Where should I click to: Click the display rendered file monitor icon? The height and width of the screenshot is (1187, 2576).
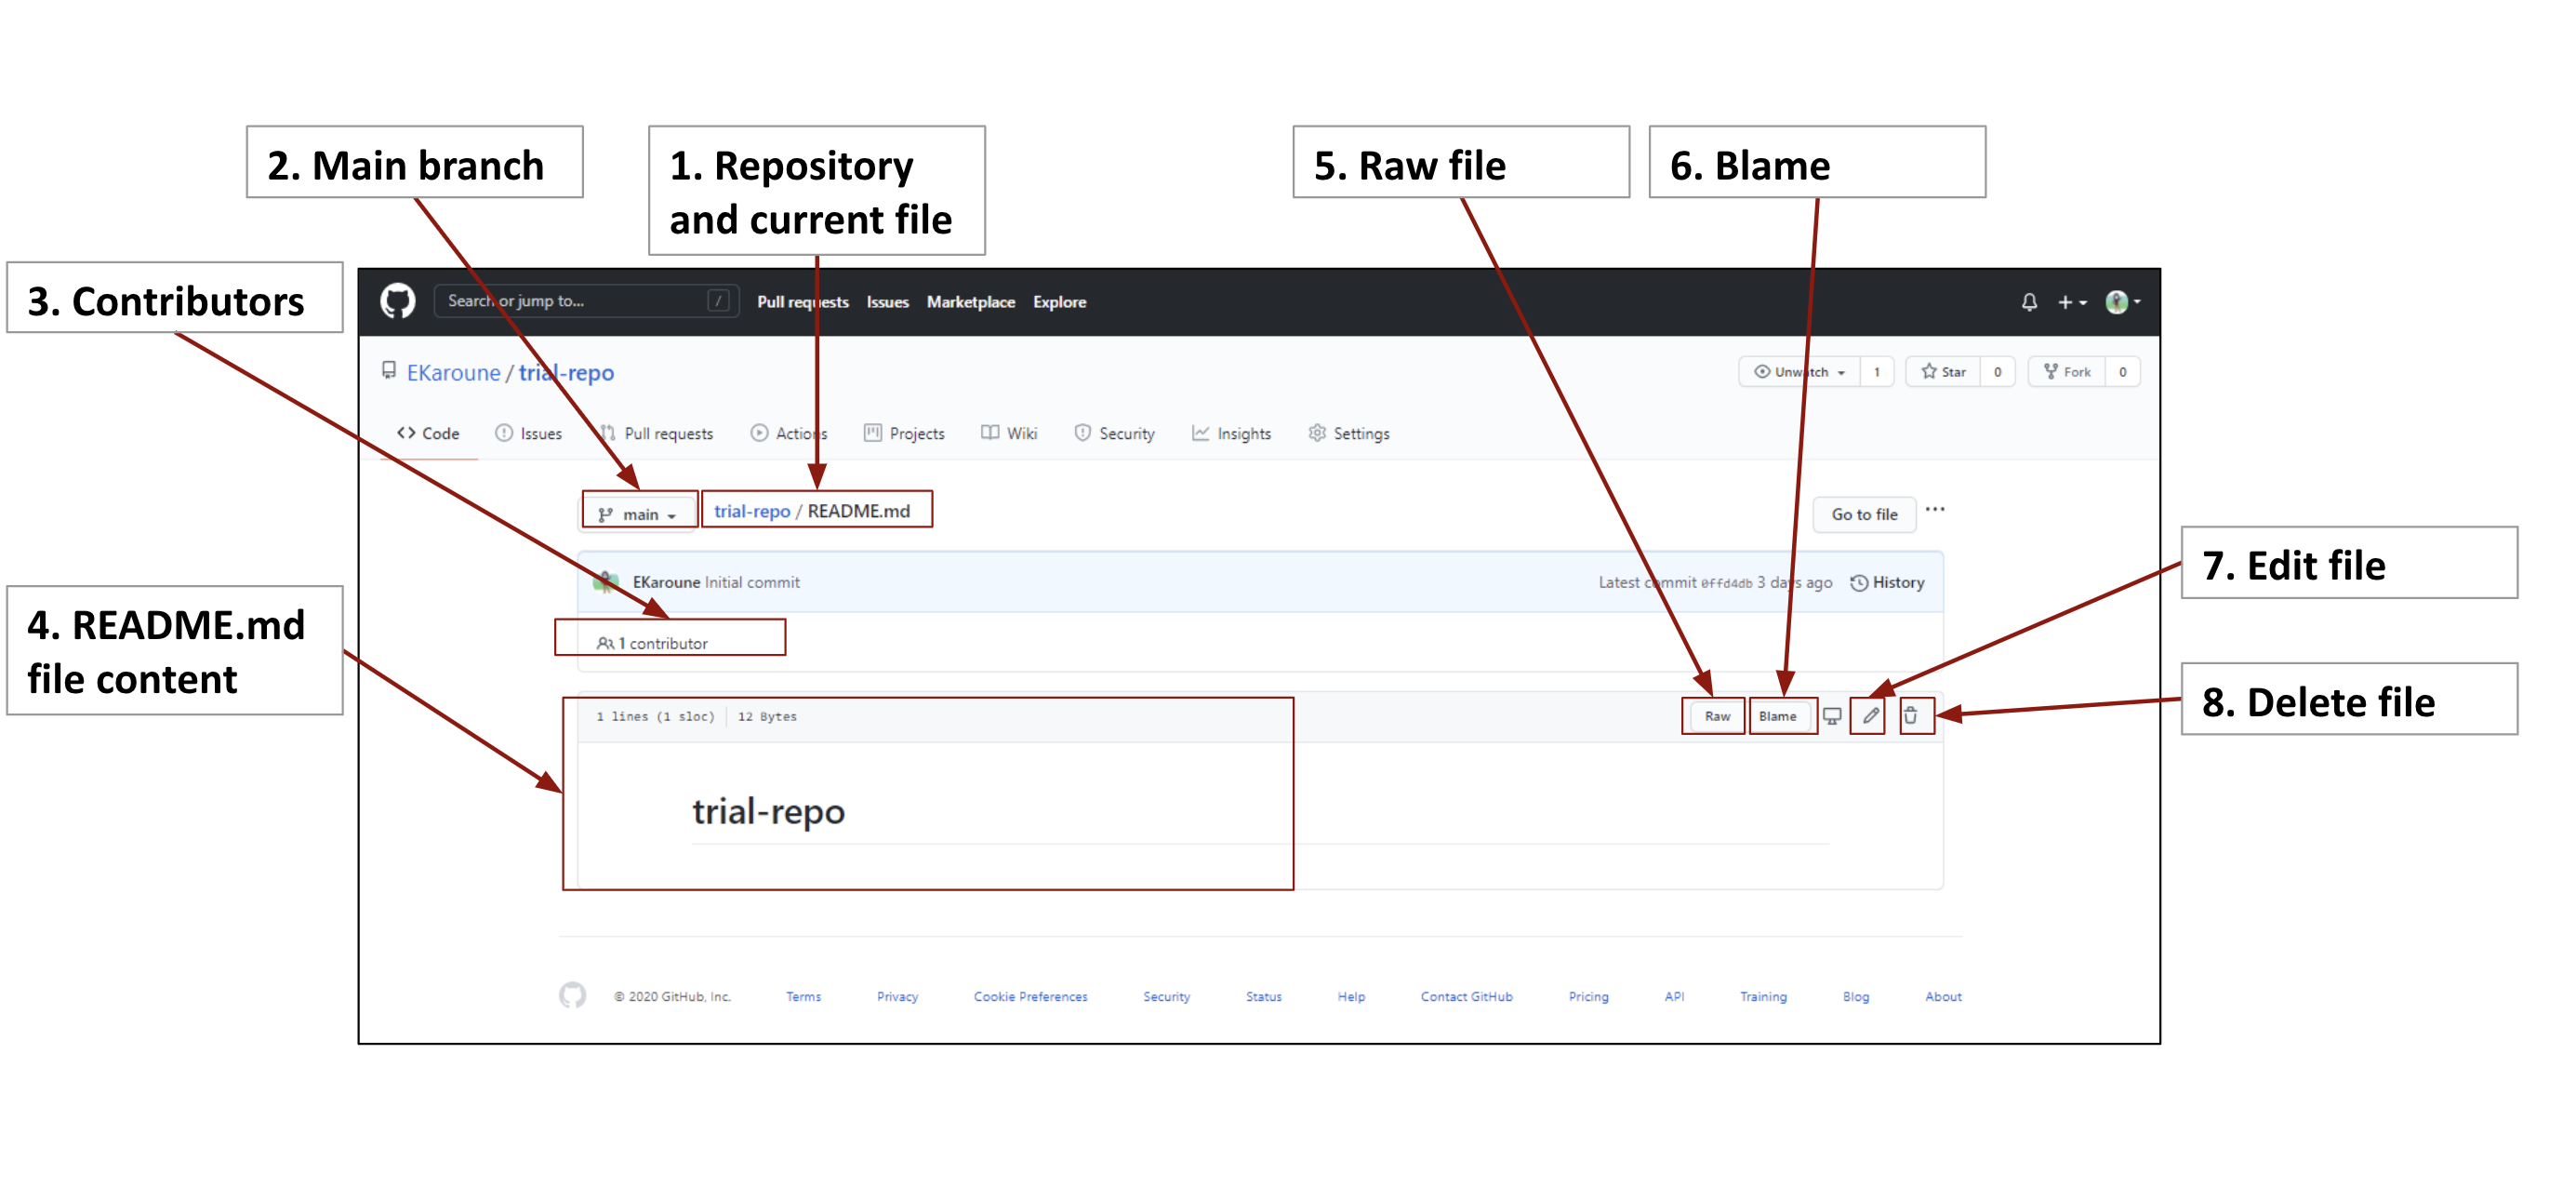point(1832,716)
